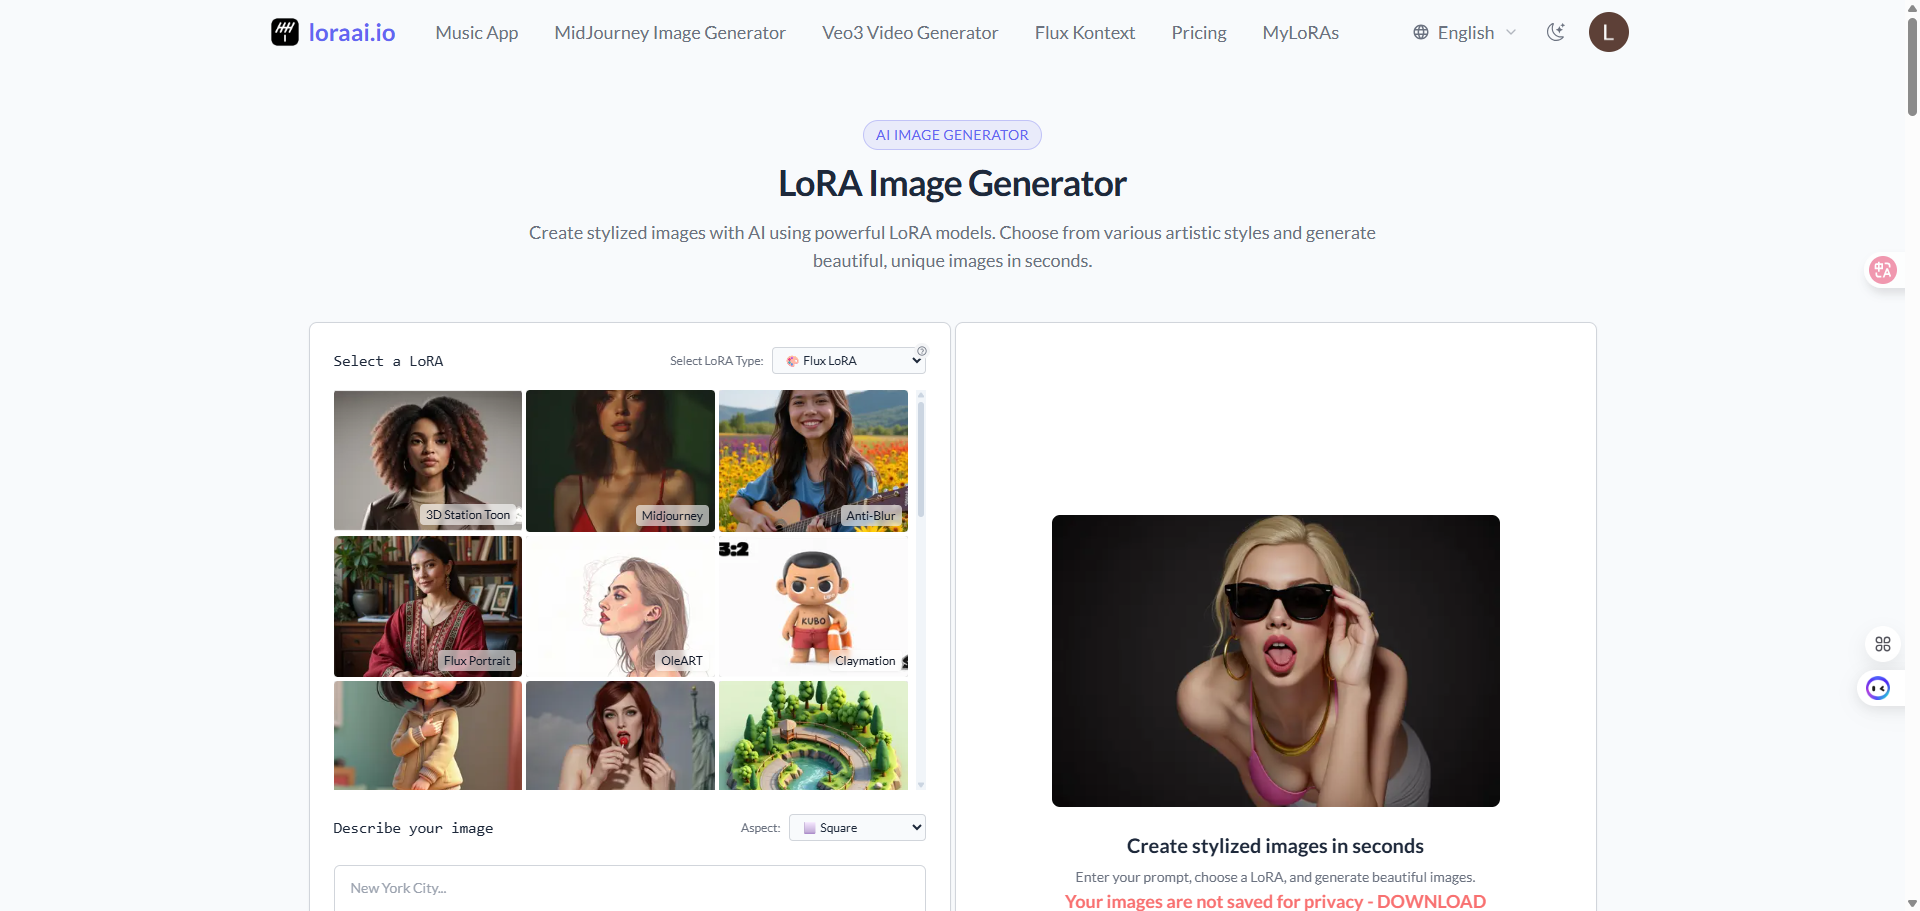Navigate to MyLoRAs
Screen dimensions: 1920x911
tap(1300, 32)
